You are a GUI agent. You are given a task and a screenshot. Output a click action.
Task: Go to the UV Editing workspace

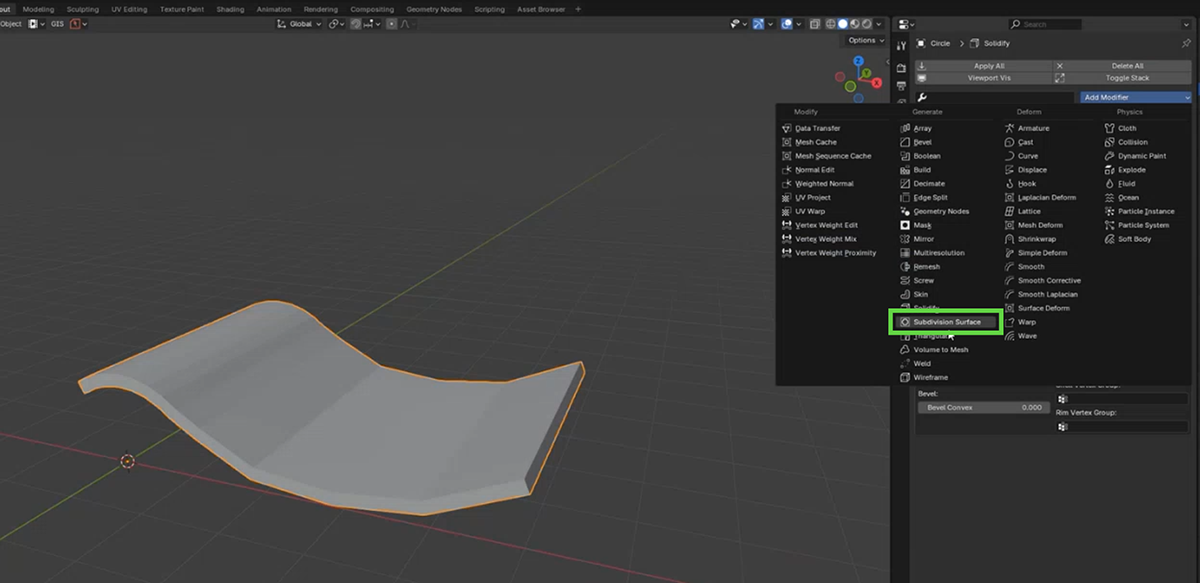[x=129, y=9]
